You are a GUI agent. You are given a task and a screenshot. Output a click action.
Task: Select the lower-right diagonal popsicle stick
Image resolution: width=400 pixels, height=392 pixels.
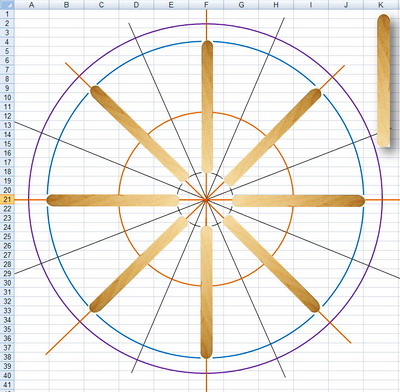(272, 264)
